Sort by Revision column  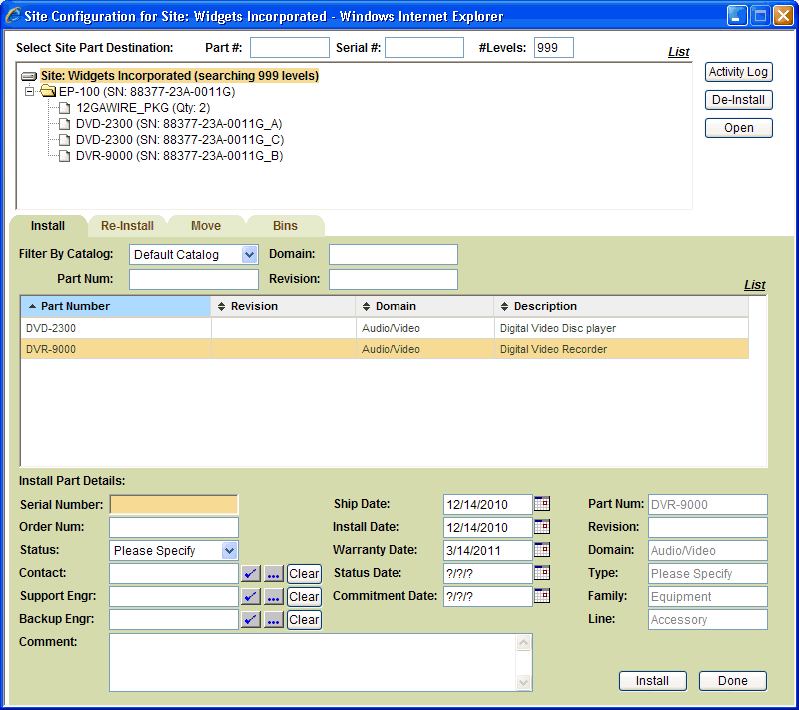[x=283, y=306]
